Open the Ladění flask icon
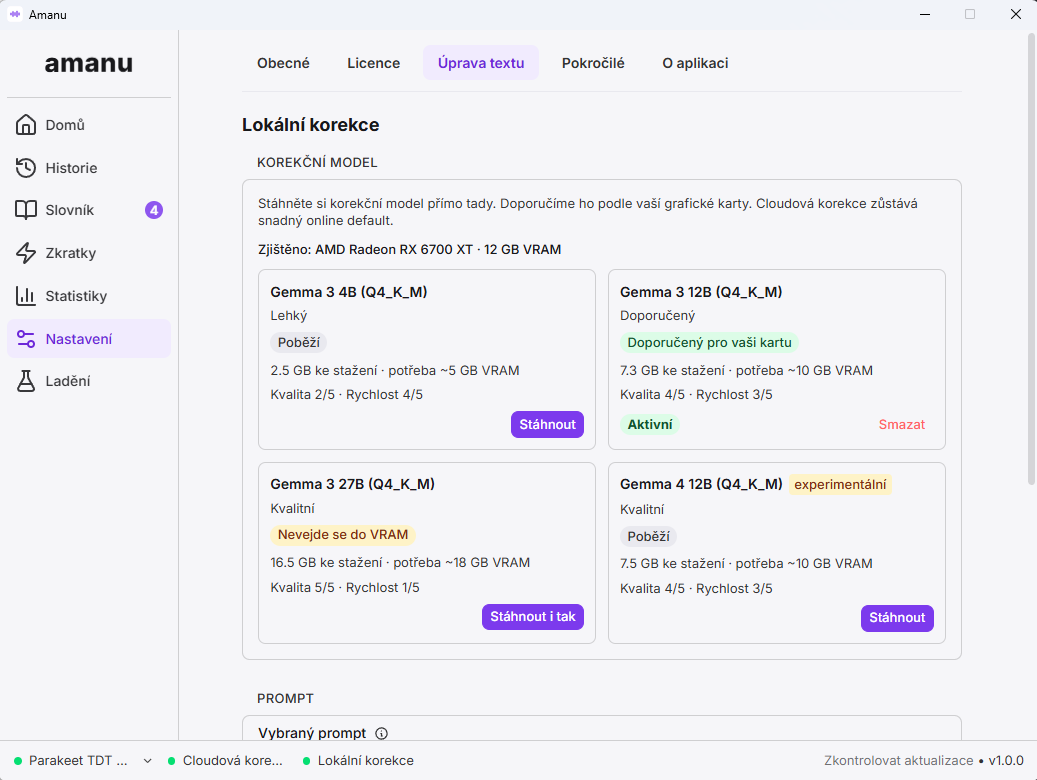The image size is (1037, 780). 26,381
